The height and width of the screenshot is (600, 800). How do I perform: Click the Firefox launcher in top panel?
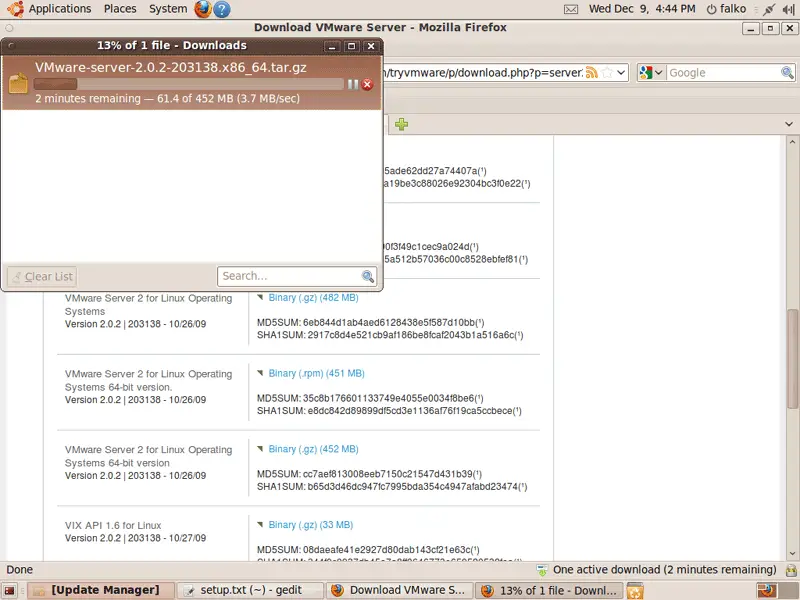(203, 9)
